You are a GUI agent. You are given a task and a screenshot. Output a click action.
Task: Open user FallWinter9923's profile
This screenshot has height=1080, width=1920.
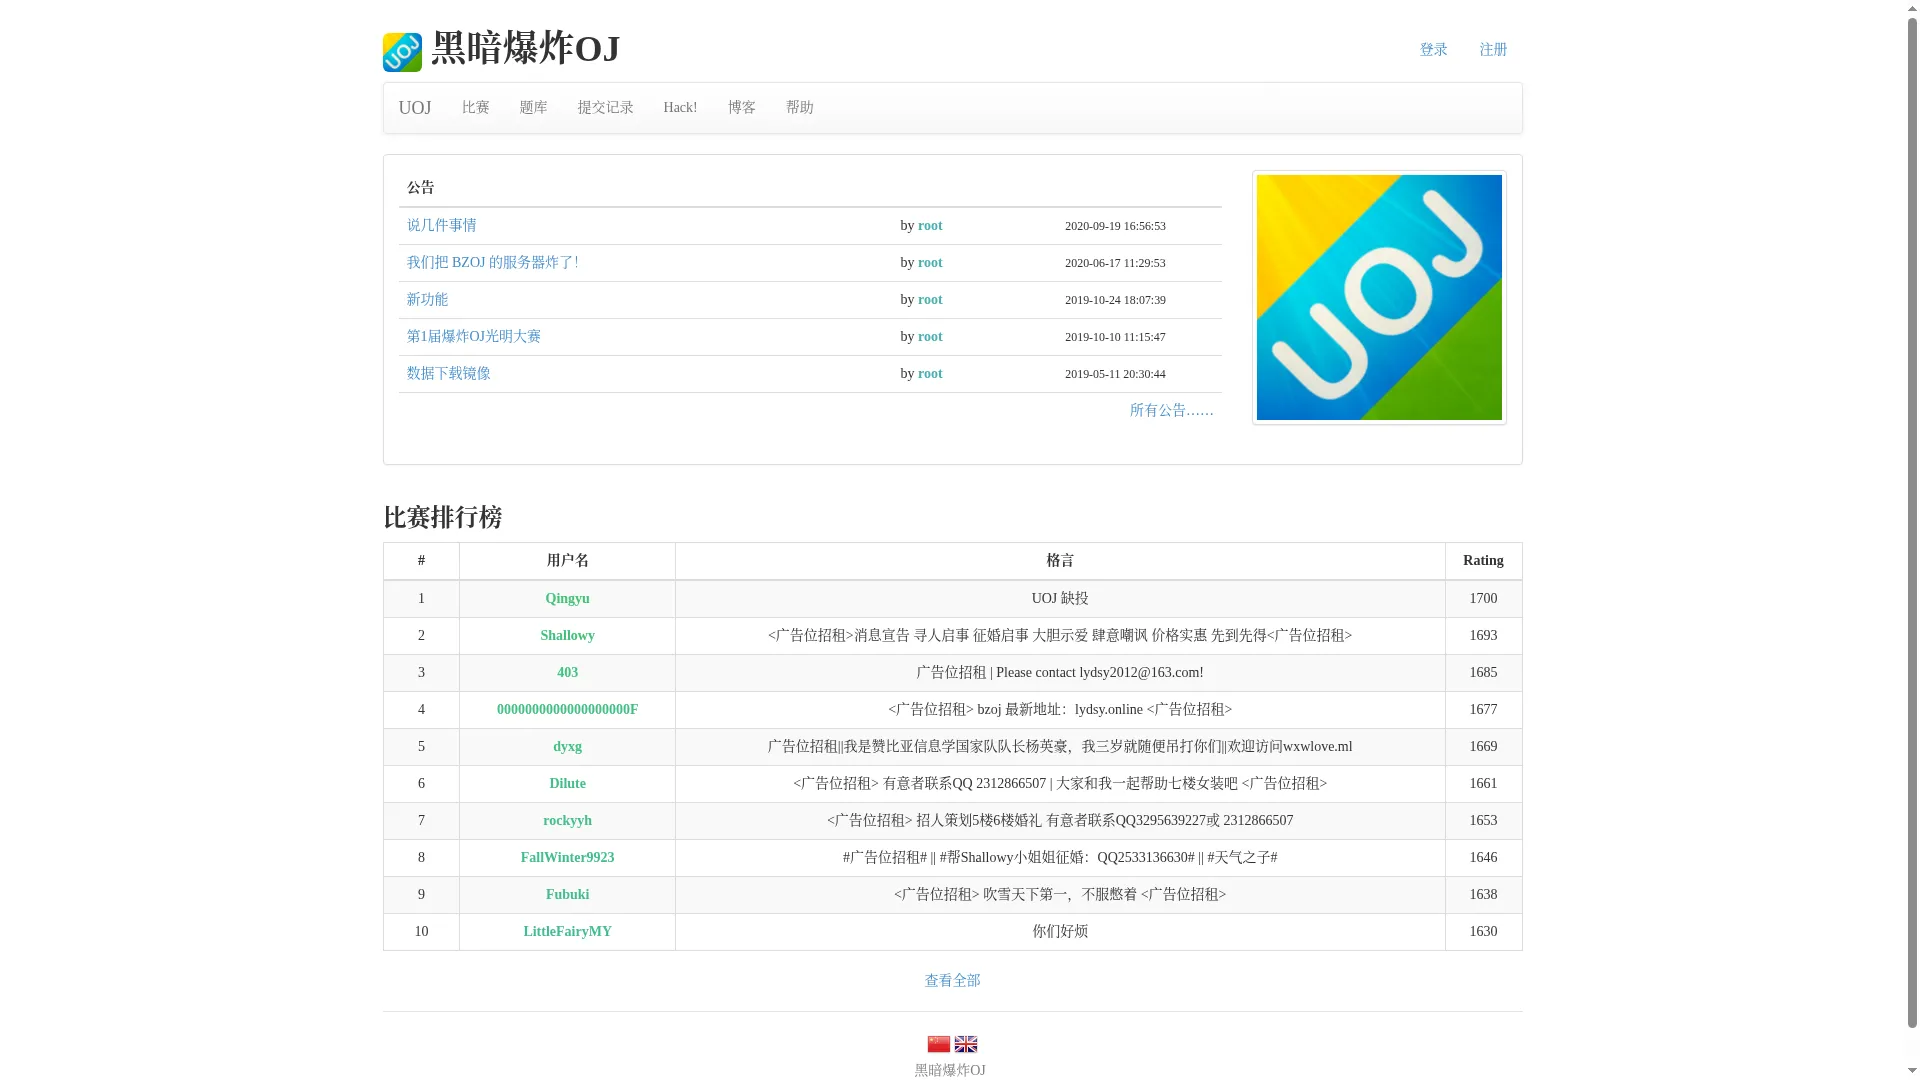pyautogui.click(x=567, y=858)
